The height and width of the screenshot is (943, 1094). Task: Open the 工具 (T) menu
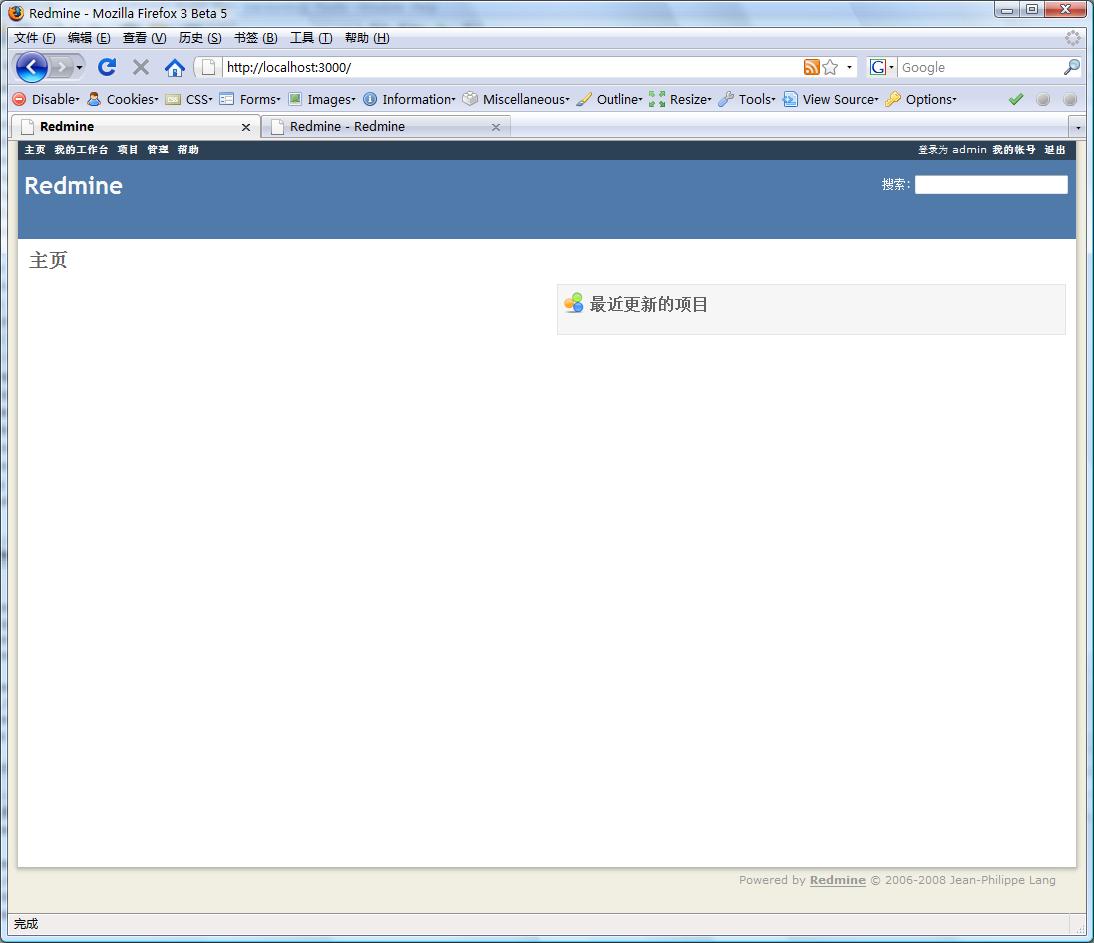311,38
